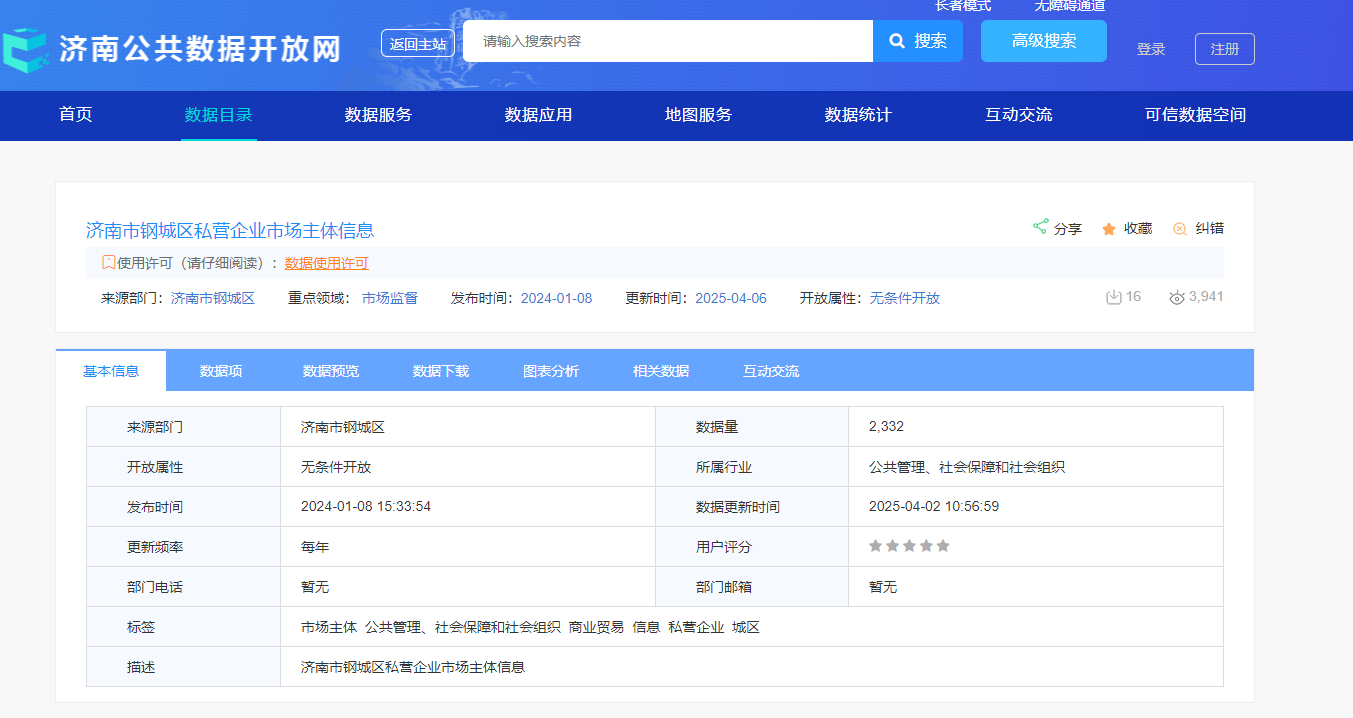Click update date 2025-04-06
This screenshot has width=1353, height=718.
coord(731,298)
